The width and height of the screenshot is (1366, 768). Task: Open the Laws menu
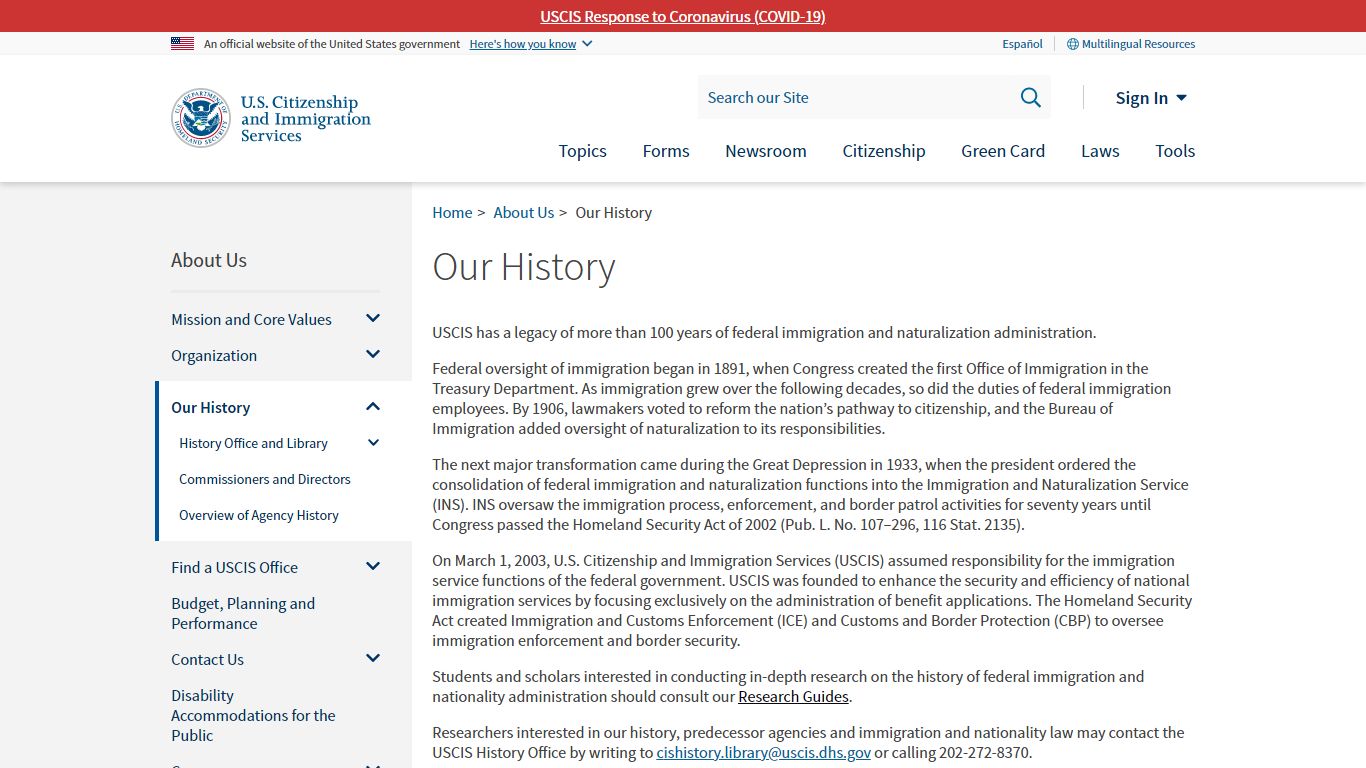(1100, 151)
